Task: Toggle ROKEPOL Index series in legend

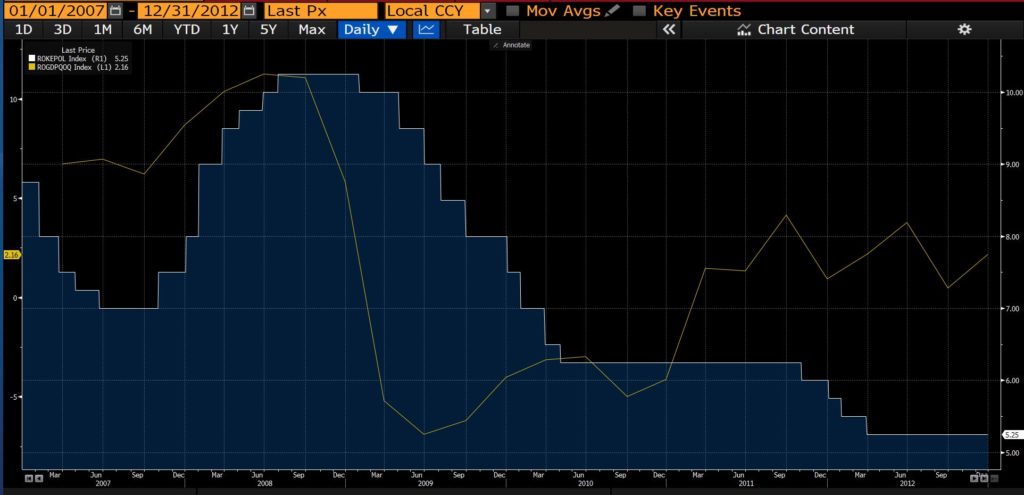Action: click(x=80, y=58)
